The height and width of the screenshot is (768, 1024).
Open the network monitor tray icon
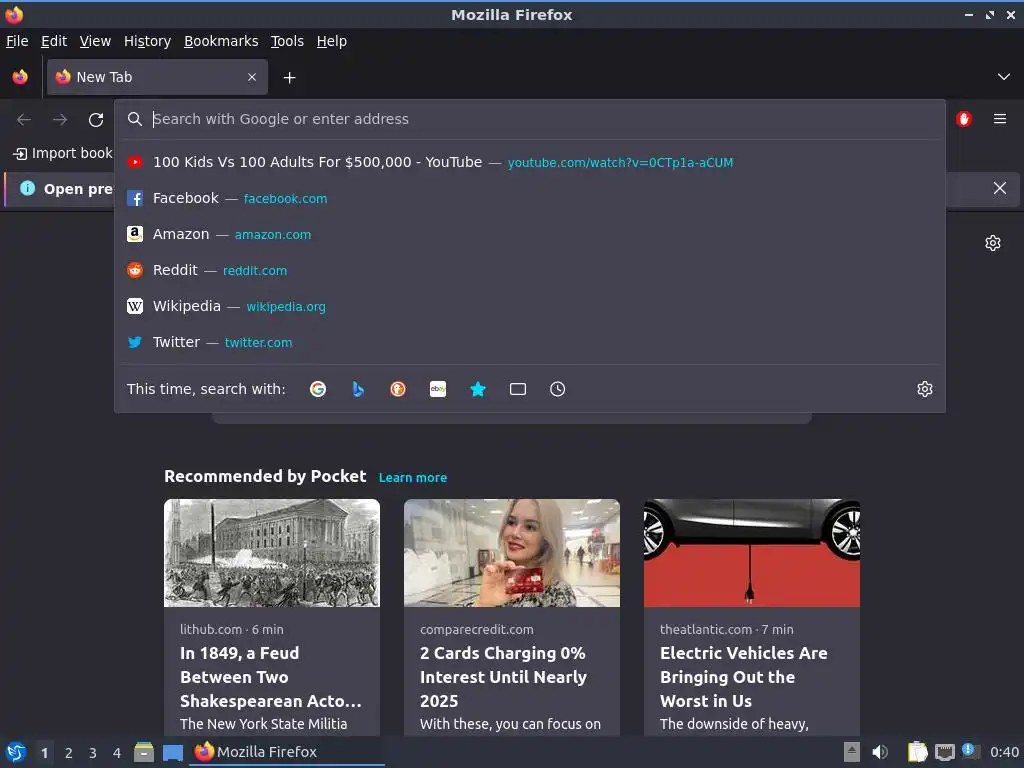click(945, 752)
